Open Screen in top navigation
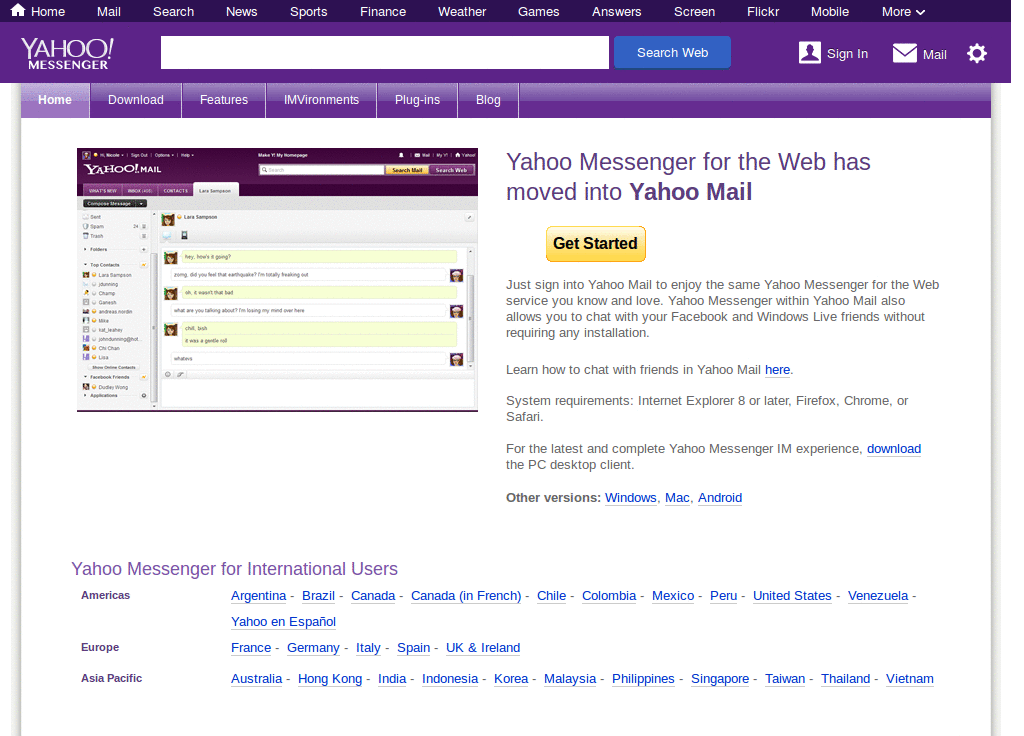The width and height of the screenshot is (1024, 736). click(694, 12)
